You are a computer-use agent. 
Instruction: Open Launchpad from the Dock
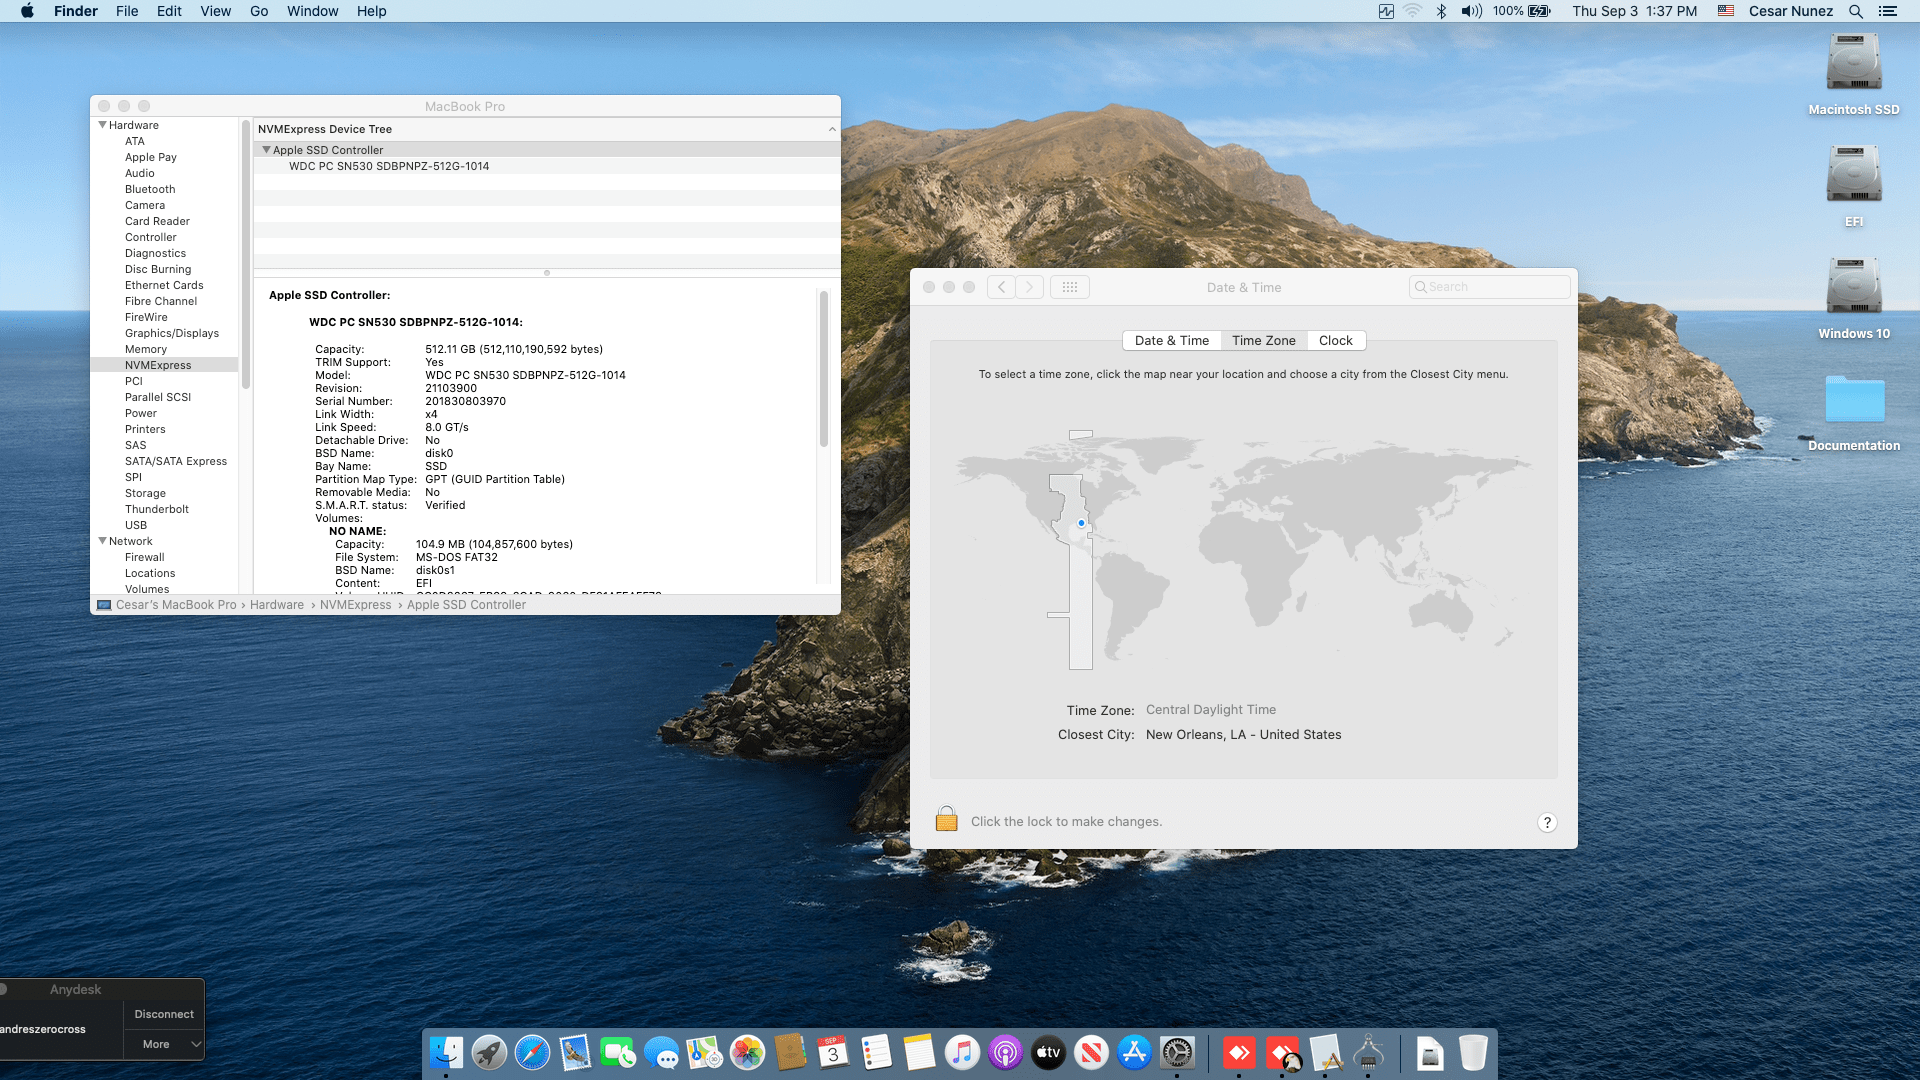click(489, 1052)
